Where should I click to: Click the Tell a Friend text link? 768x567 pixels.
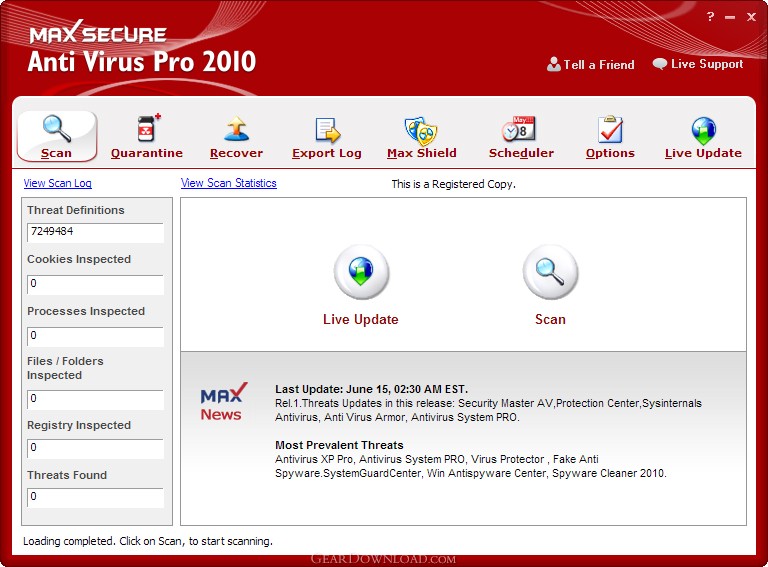click(599, 65)
